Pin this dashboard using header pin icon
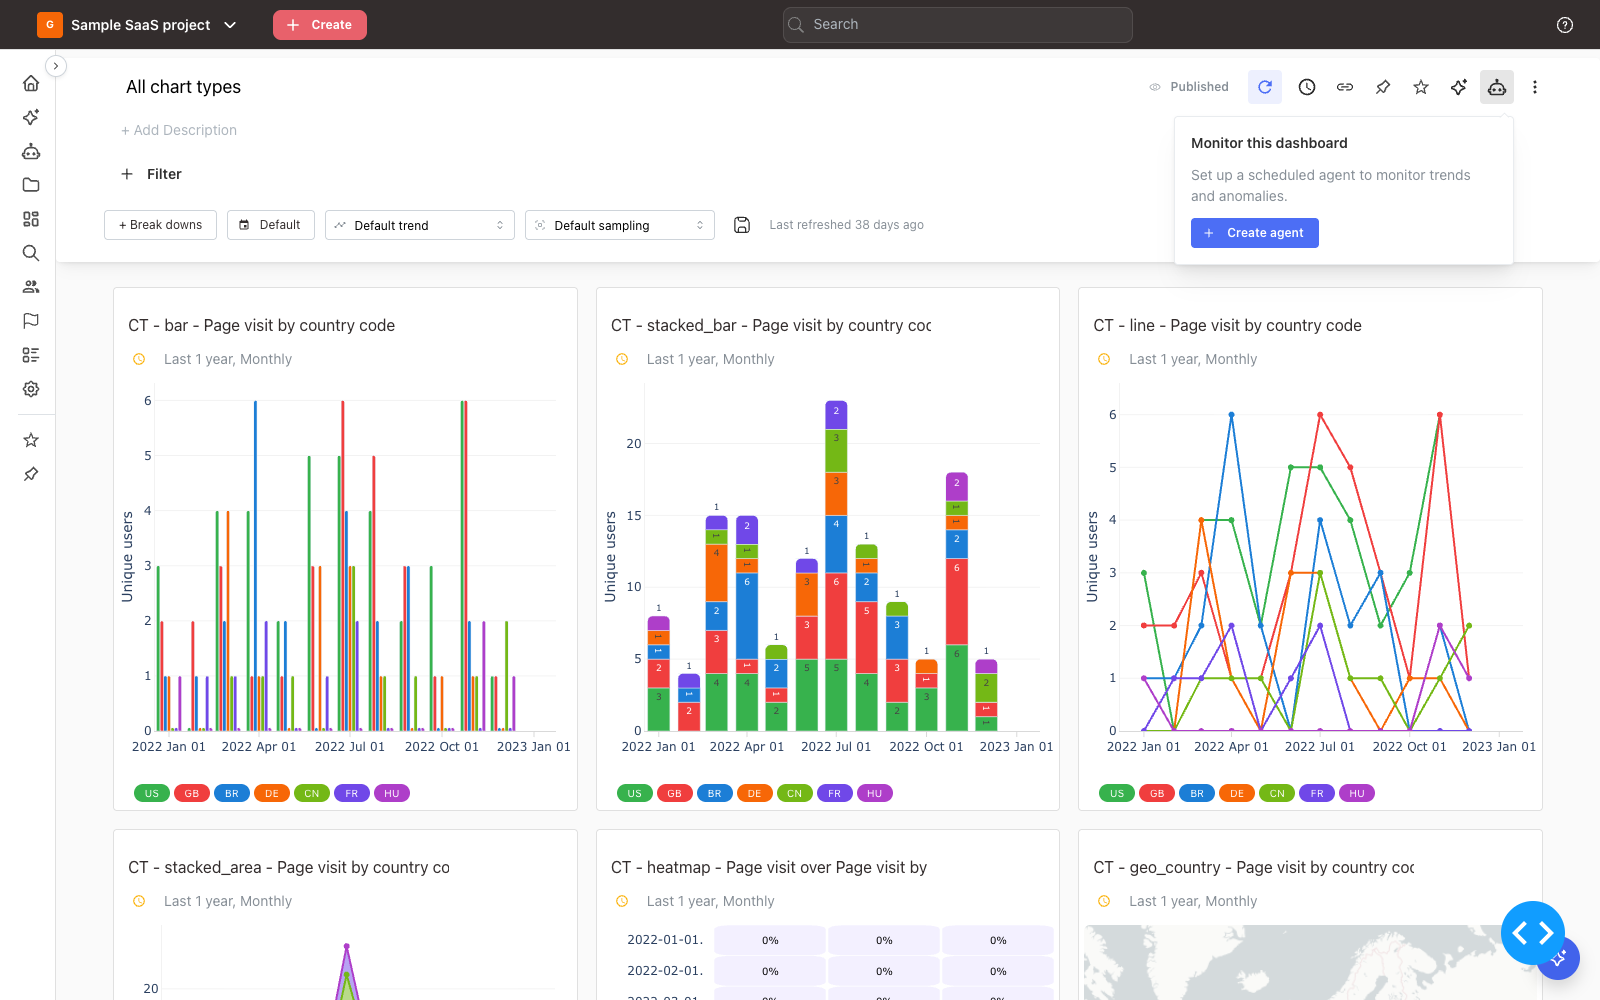 point(1383,87)
